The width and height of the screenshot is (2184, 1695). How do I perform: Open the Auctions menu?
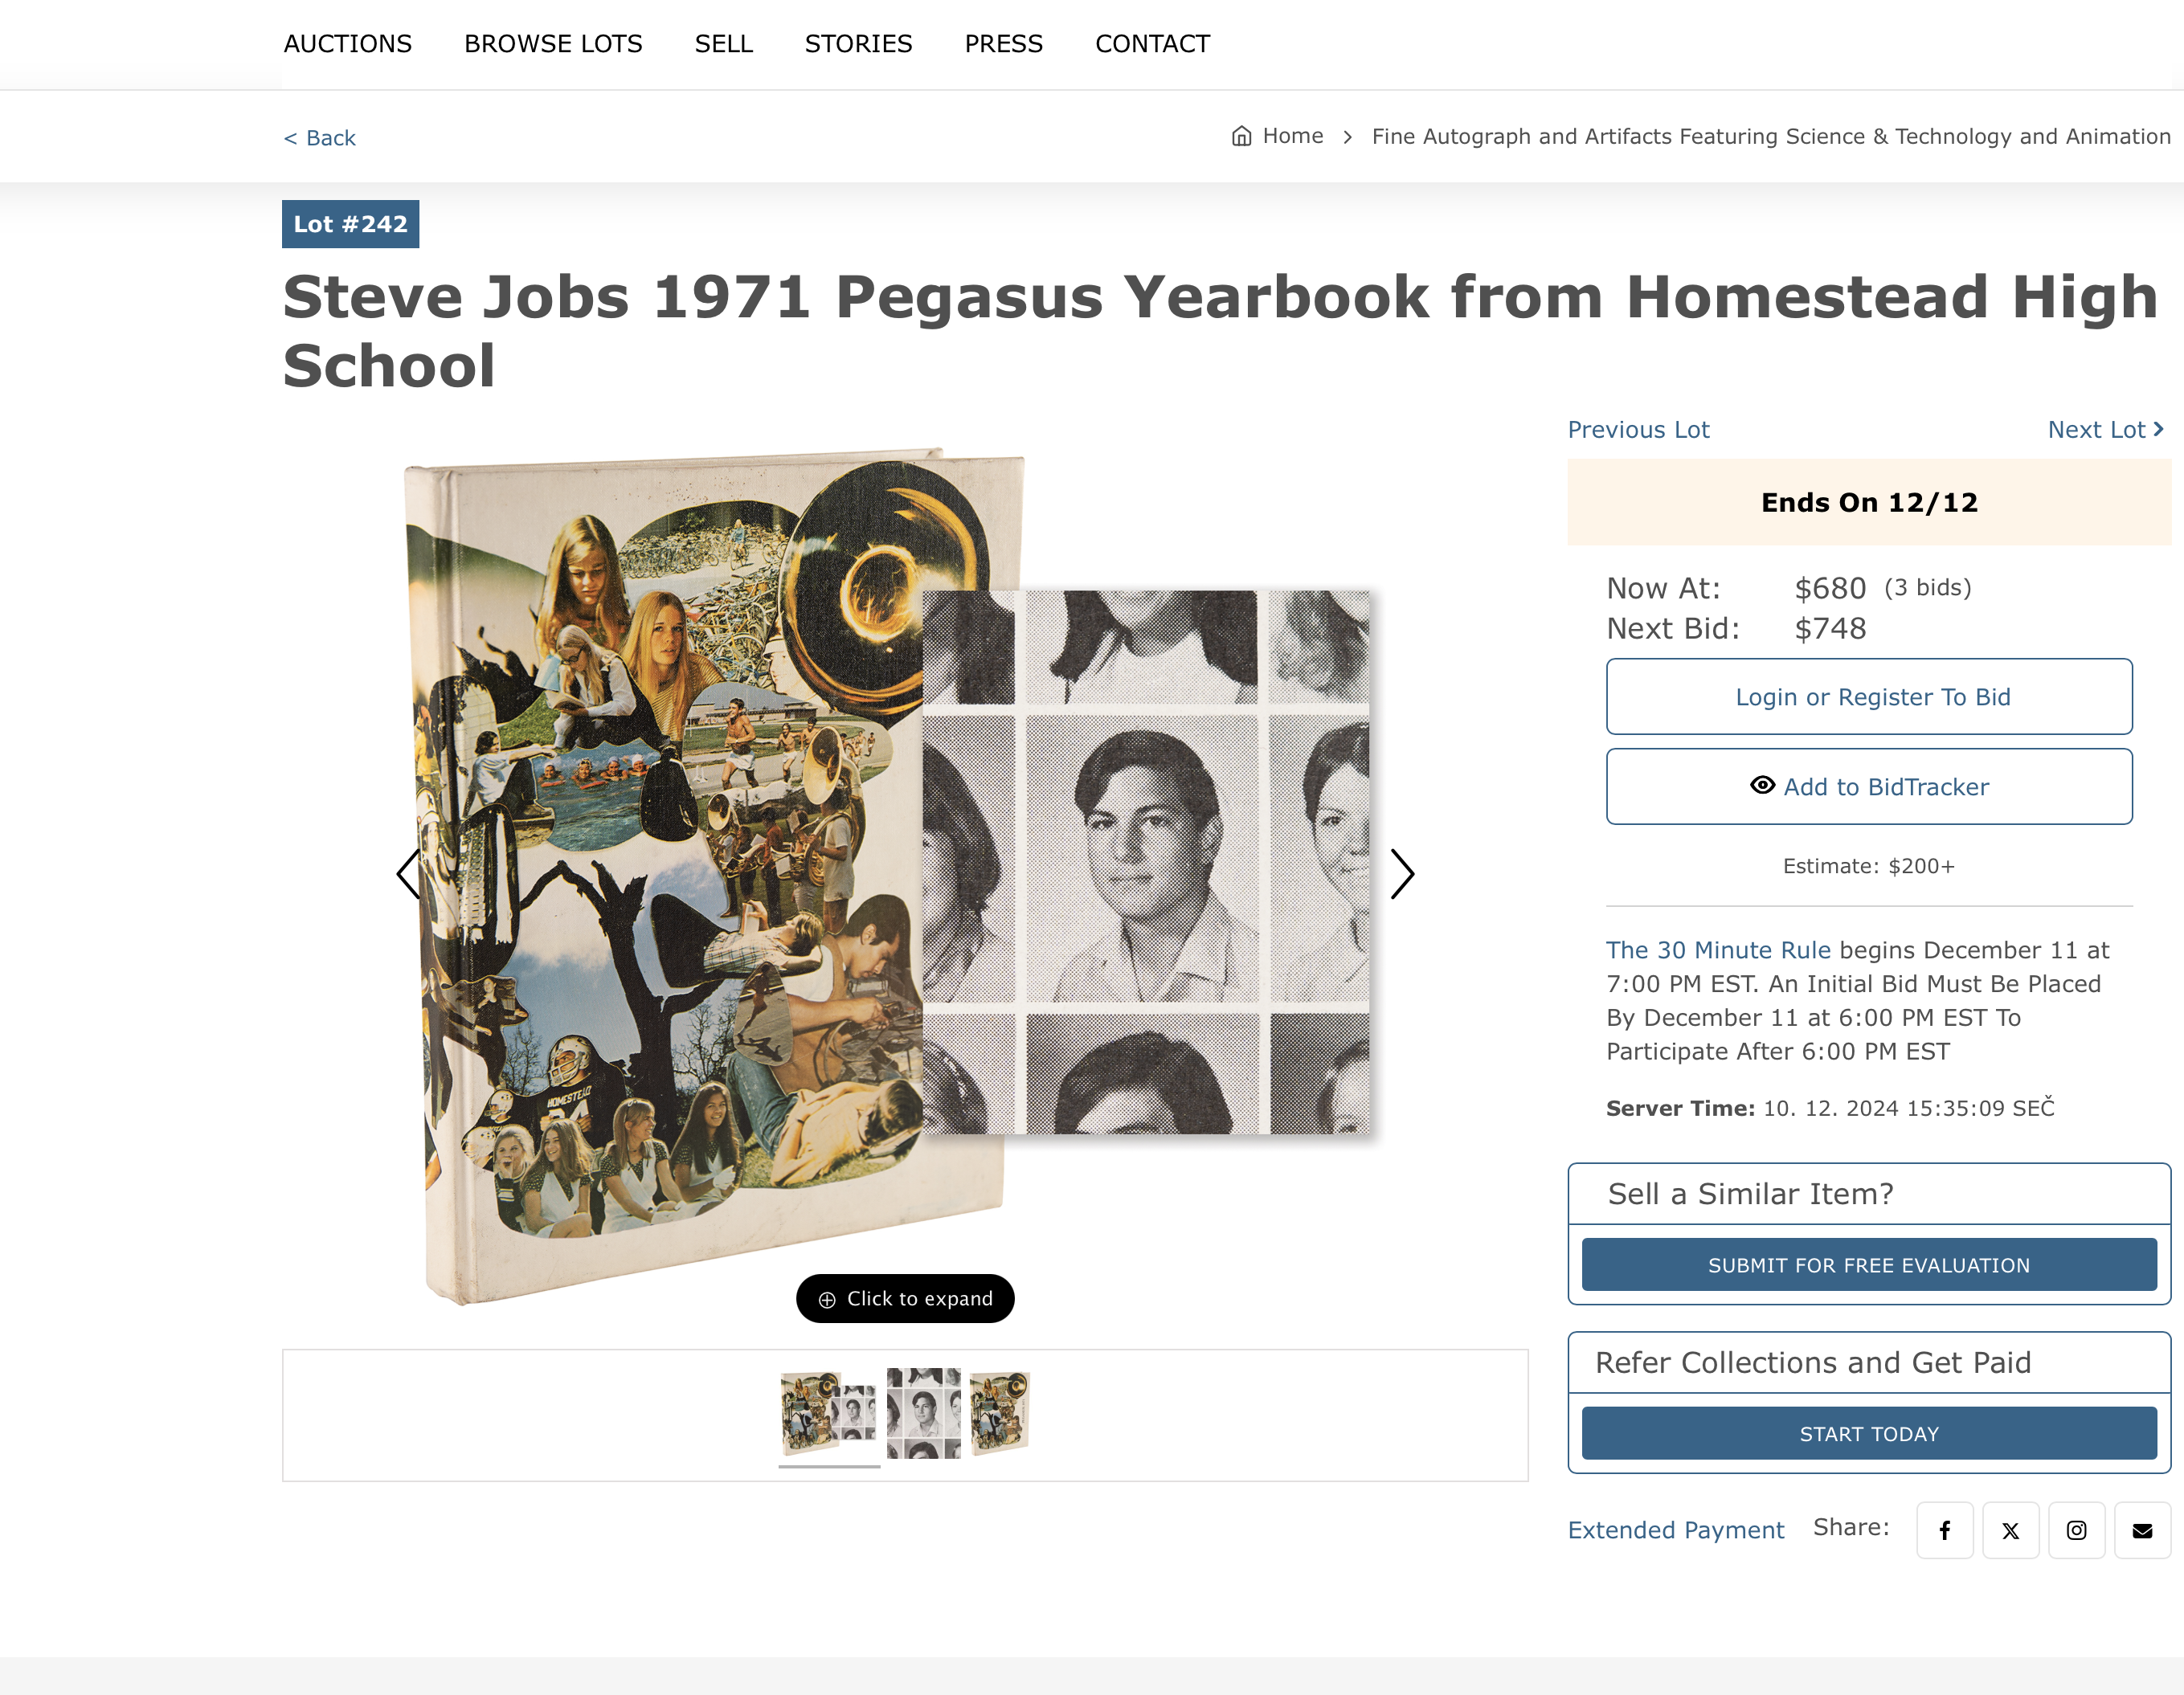[x=347, y=44]
